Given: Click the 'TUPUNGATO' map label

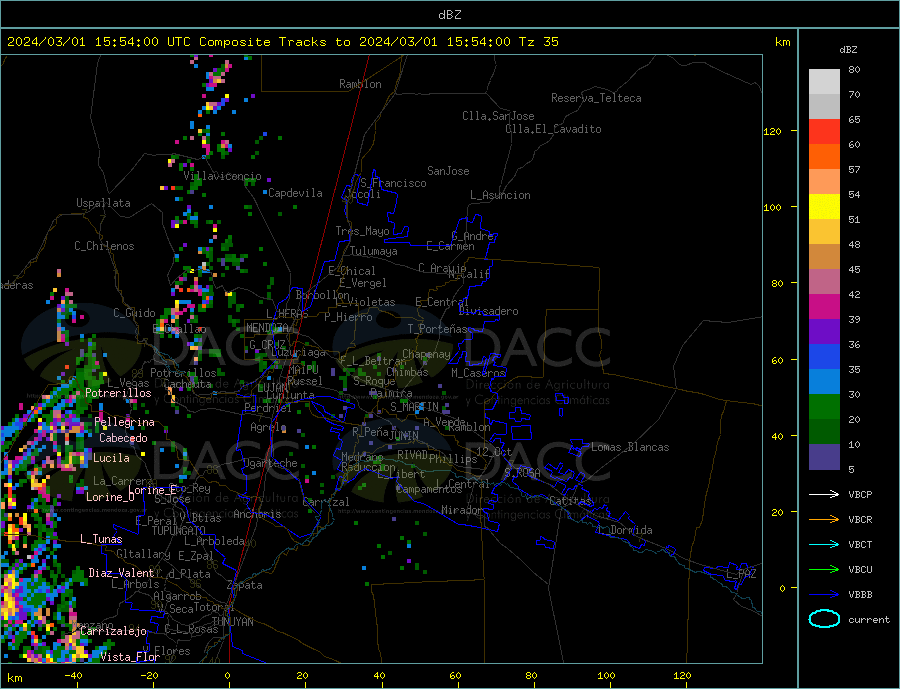Looking at the screenshot, I should click(178, 531).
